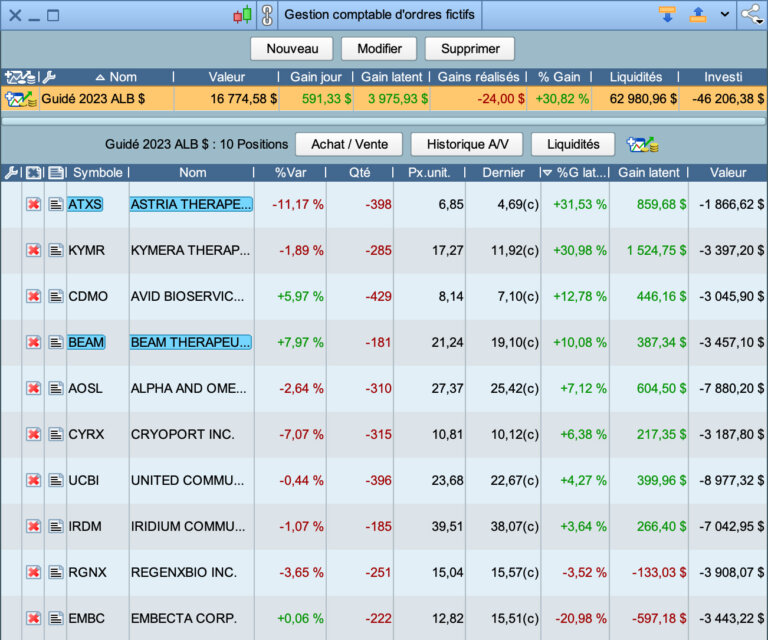Sort positions by %Var column

(x=290, y=172)
